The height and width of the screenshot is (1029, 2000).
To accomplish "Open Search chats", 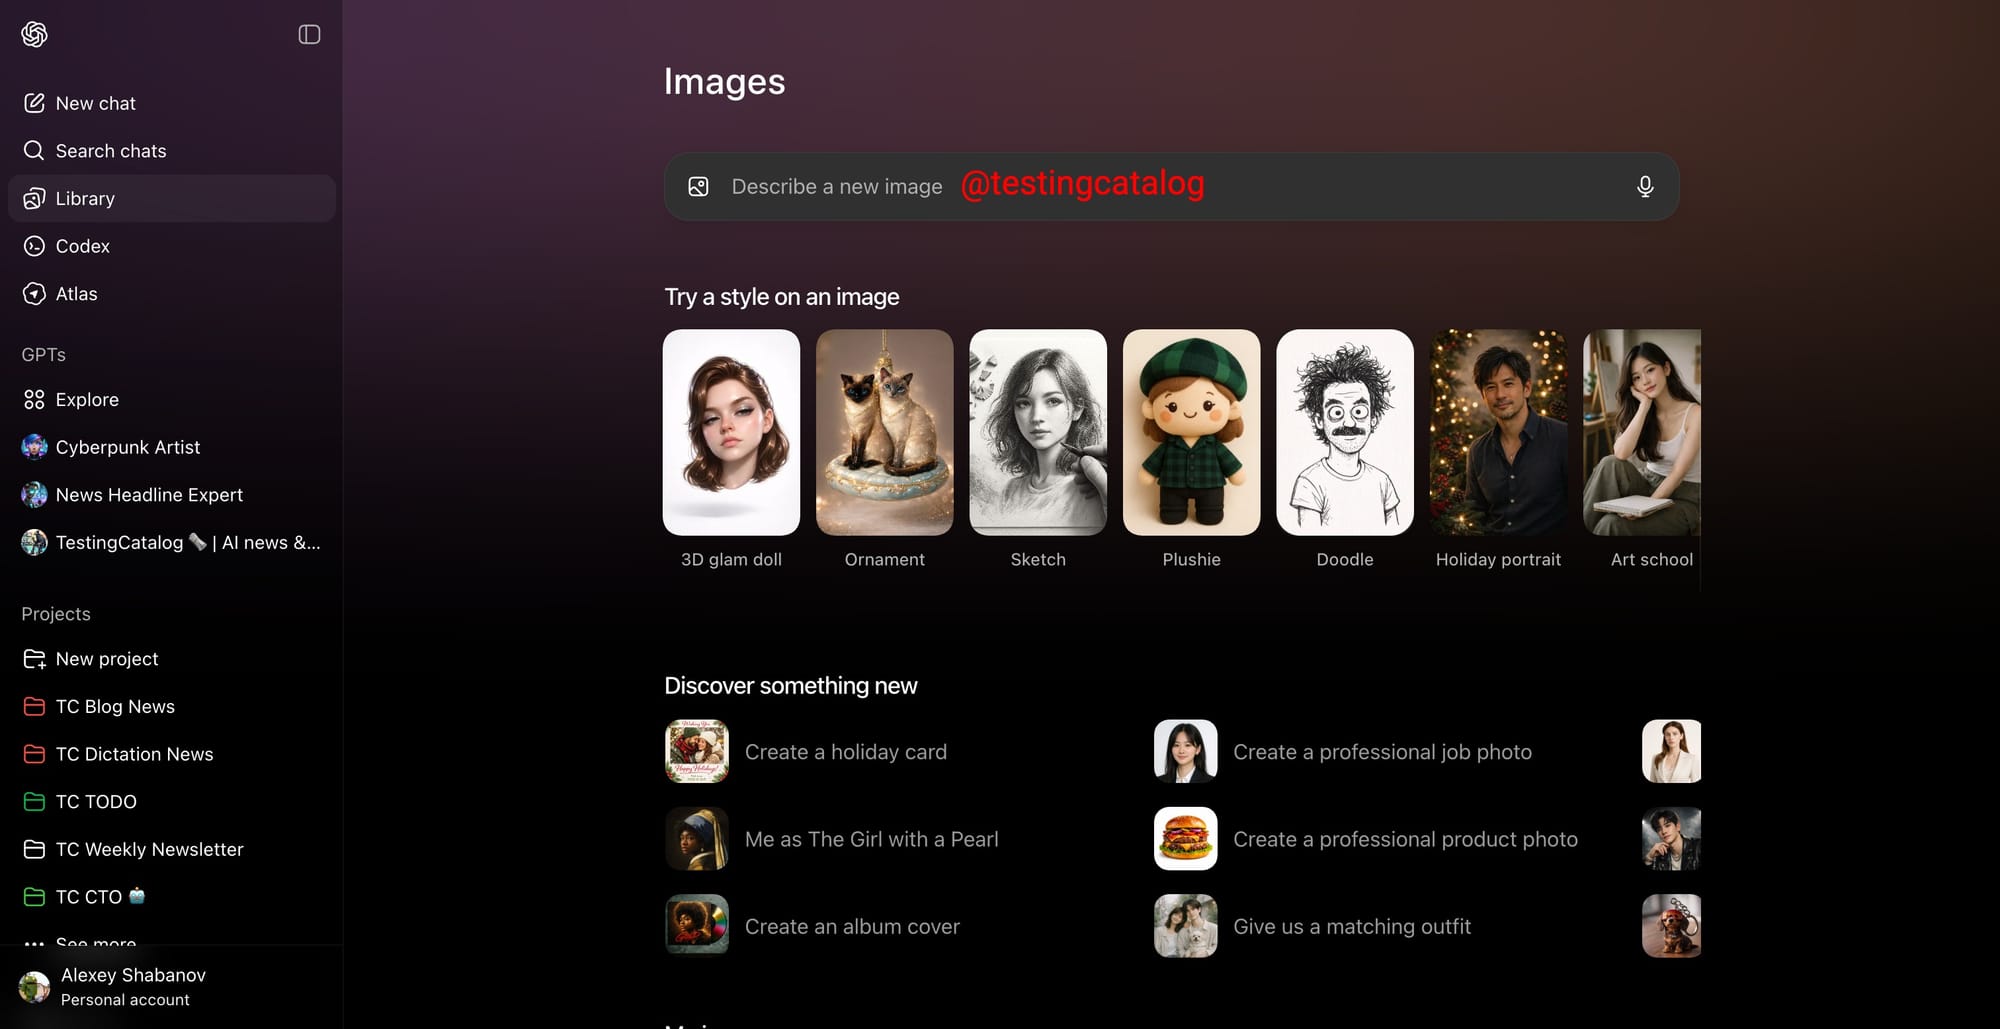I will [110, 150].
